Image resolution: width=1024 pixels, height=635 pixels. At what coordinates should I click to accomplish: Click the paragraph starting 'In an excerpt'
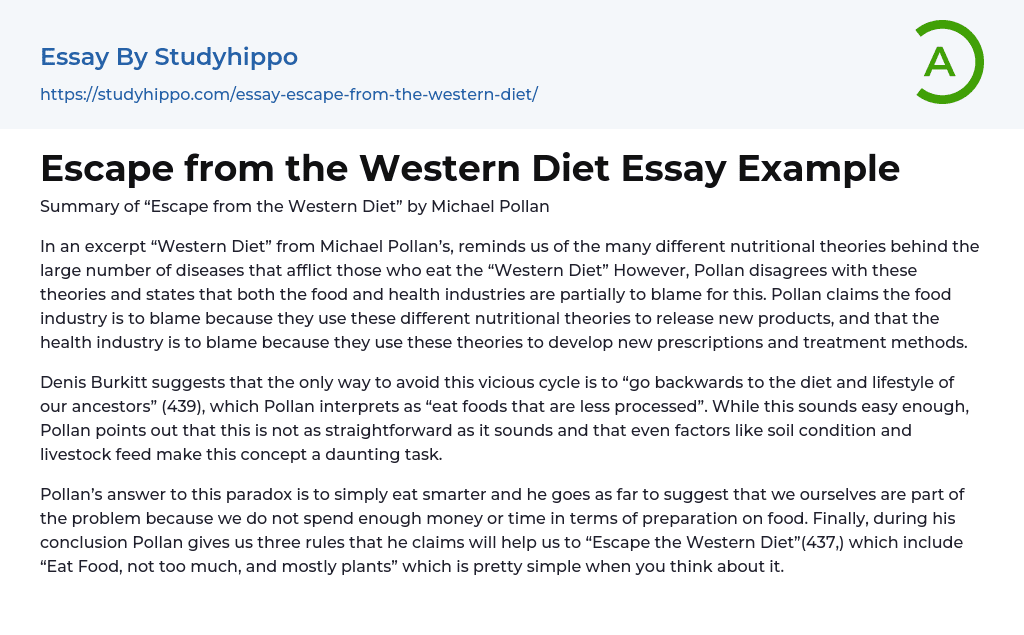point(509,294)
